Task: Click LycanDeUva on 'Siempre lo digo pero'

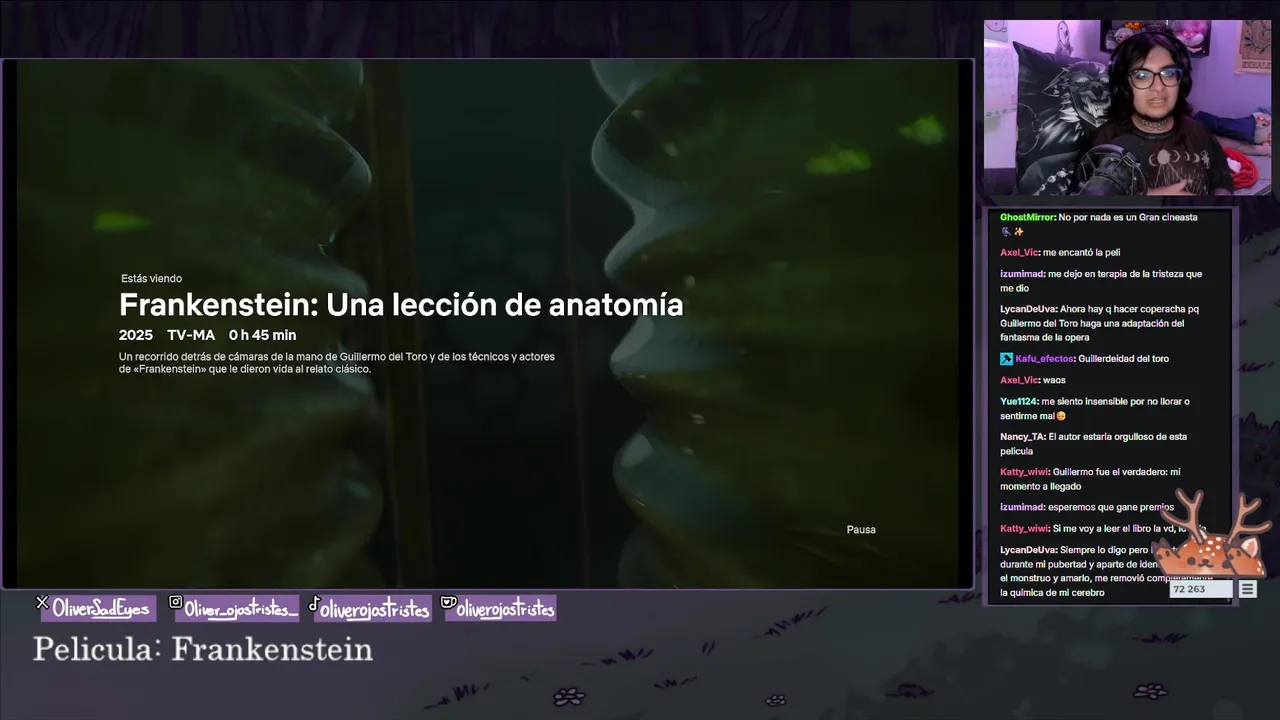Action: click(1028, 550)
